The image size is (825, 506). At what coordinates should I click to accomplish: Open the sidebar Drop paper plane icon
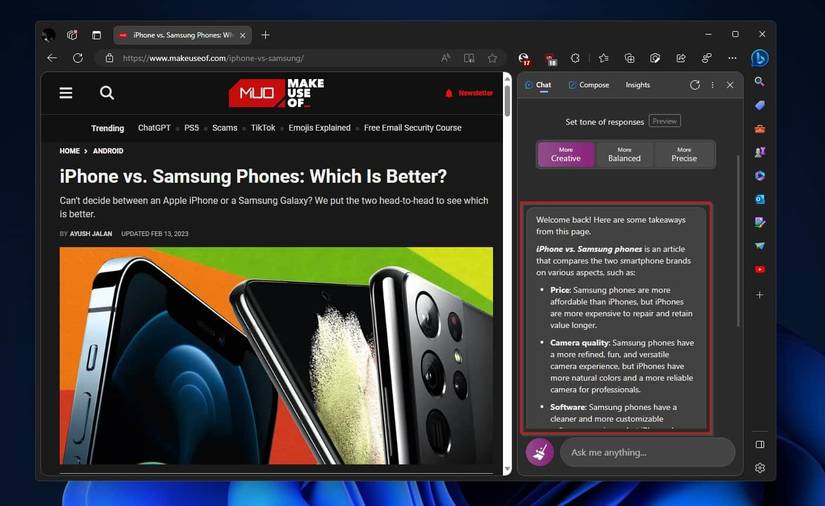tap(759, 246)
